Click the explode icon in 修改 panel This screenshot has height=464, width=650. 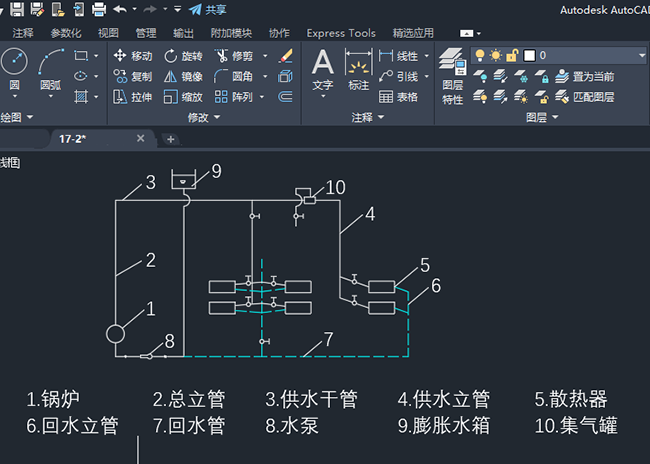(x=286, y=76)
